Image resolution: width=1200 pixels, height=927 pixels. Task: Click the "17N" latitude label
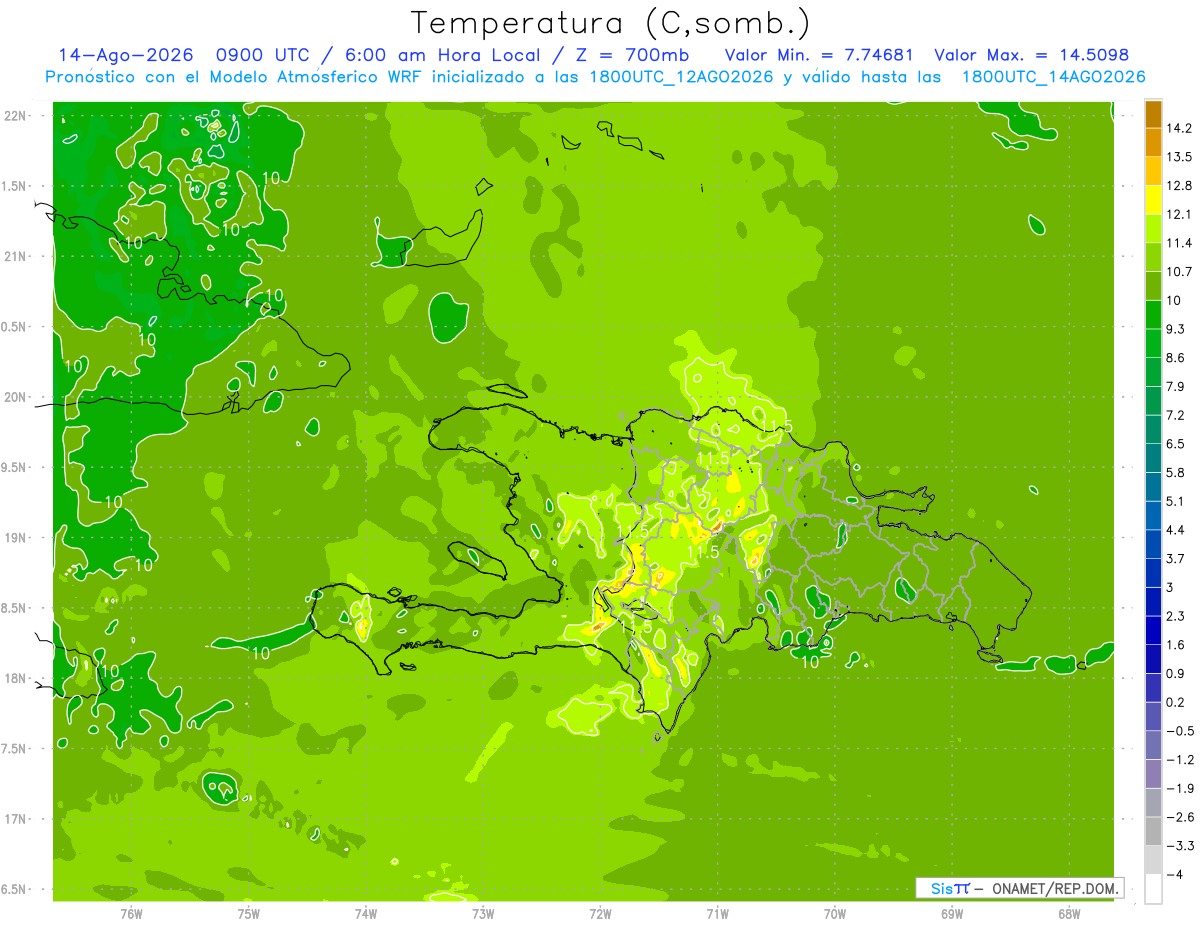16,819
